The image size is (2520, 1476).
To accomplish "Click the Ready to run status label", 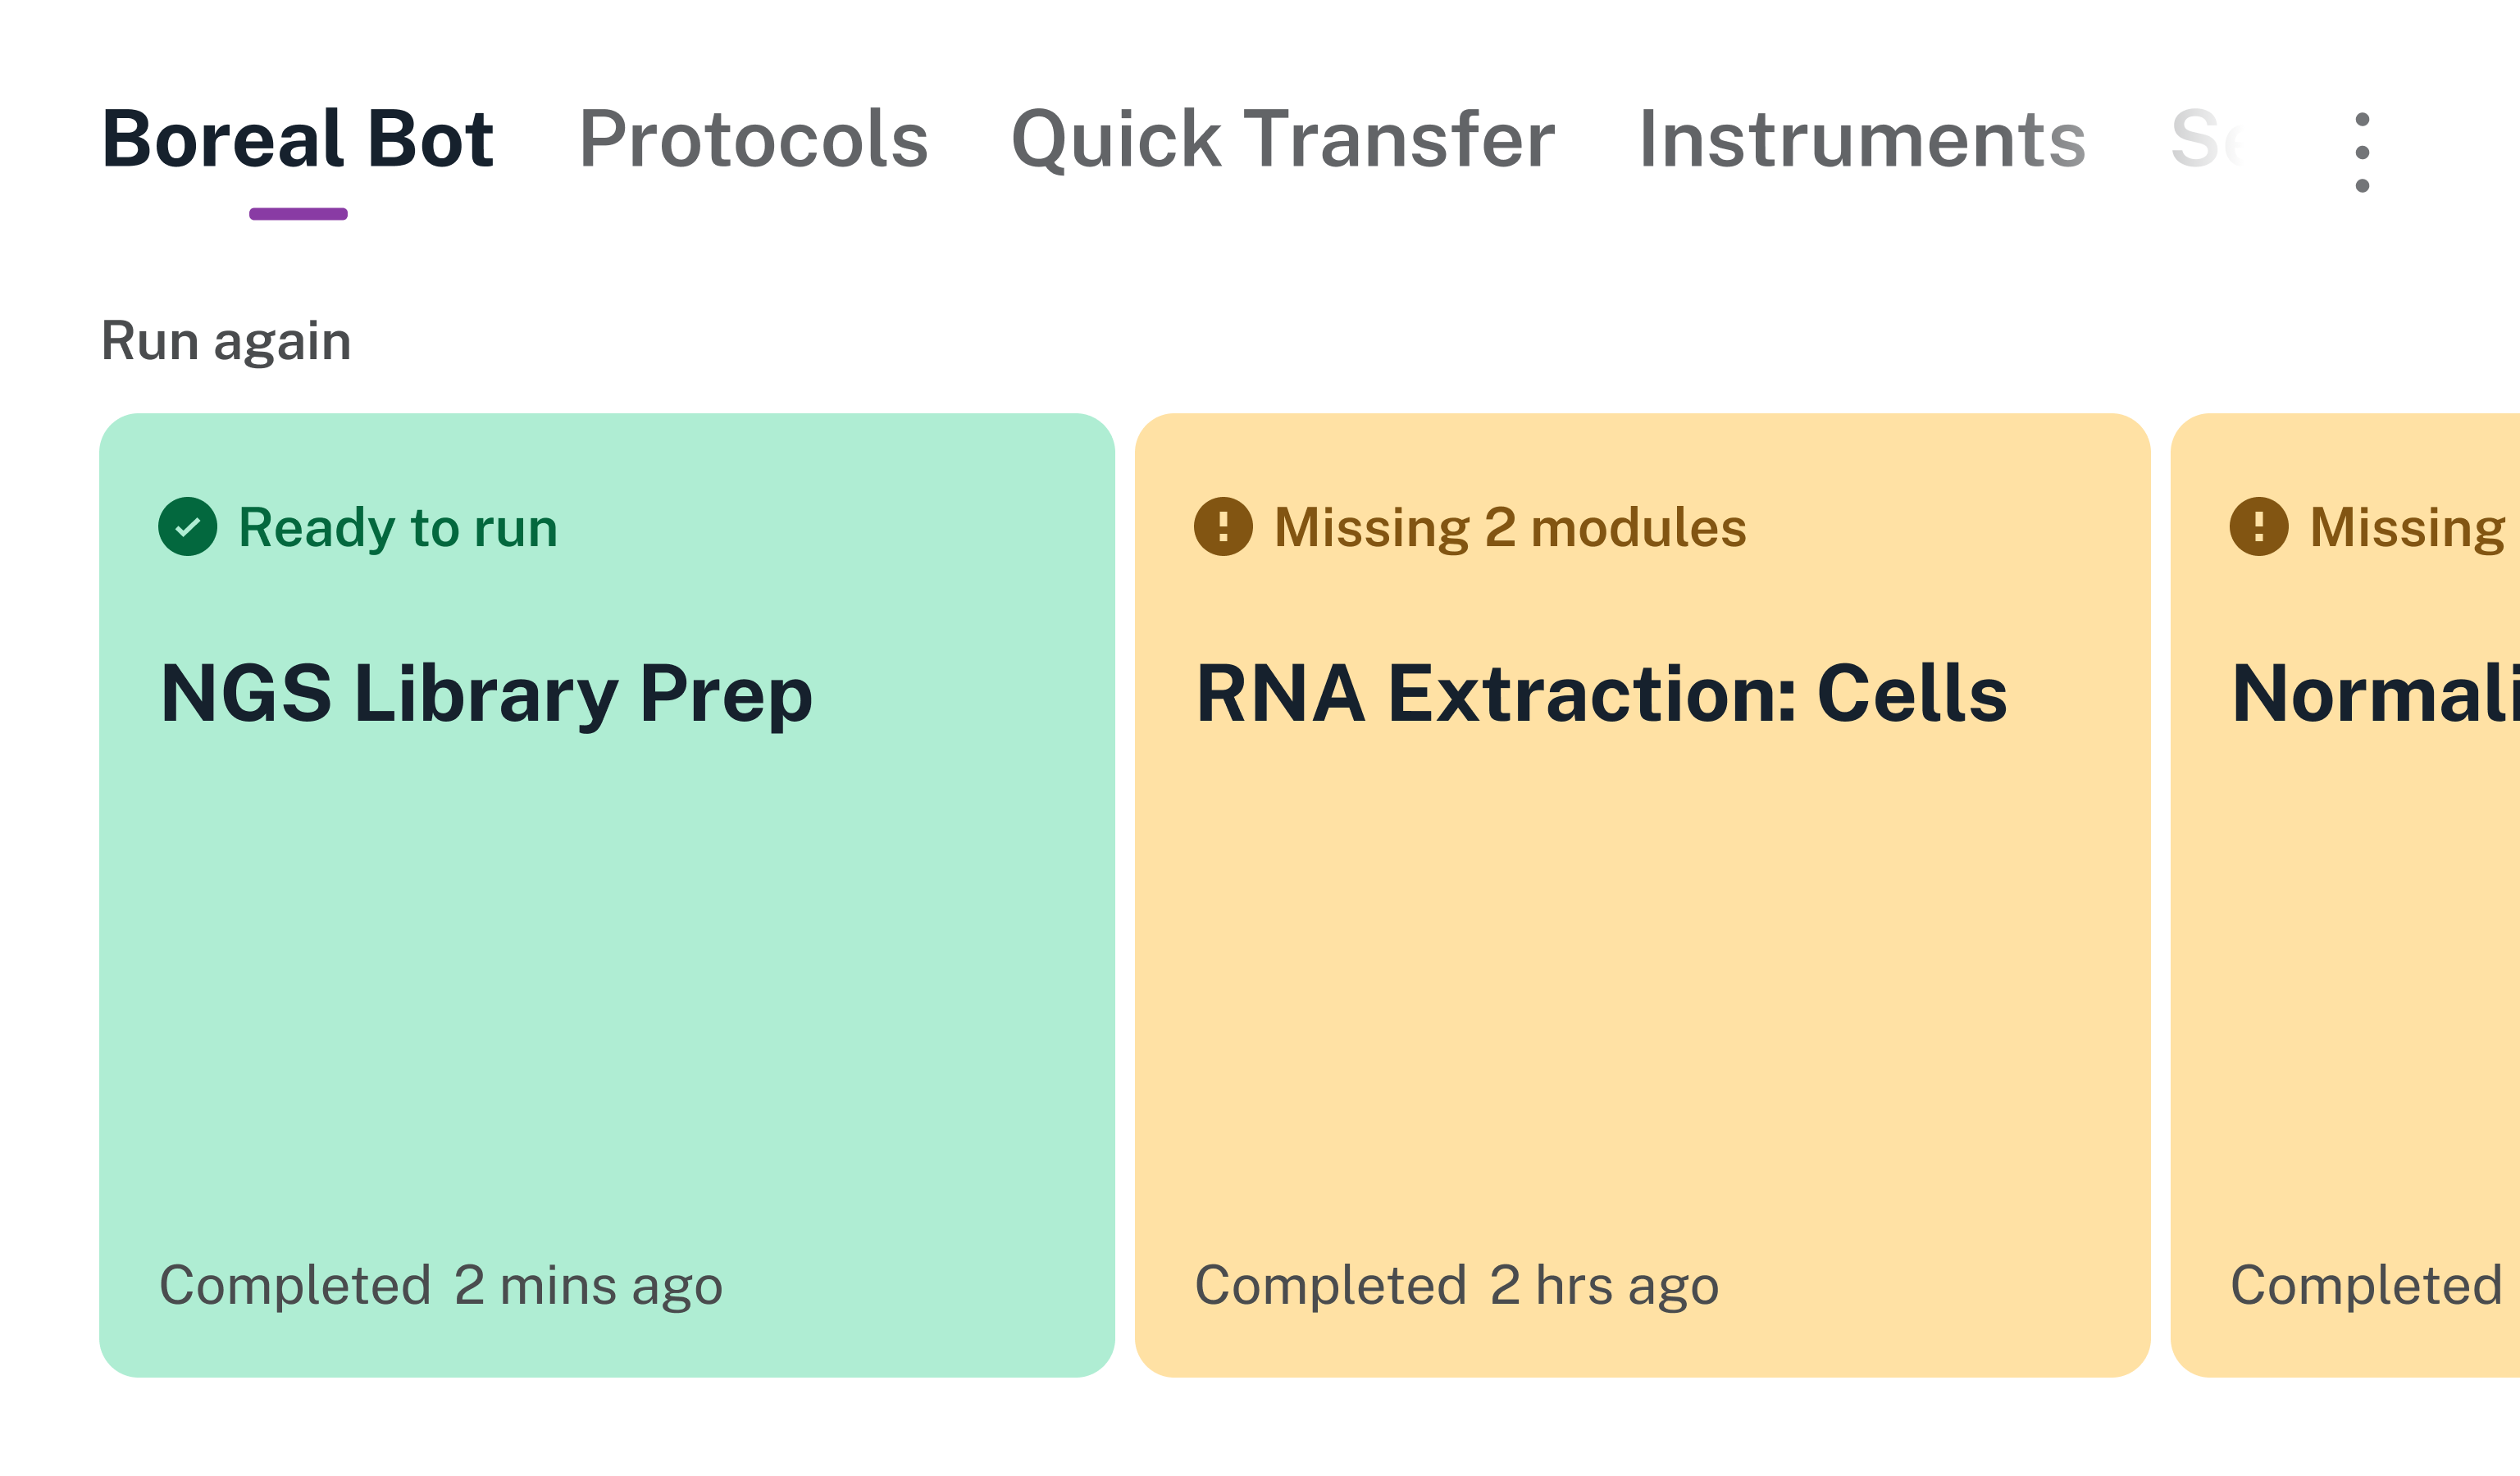I will point(398,527).
